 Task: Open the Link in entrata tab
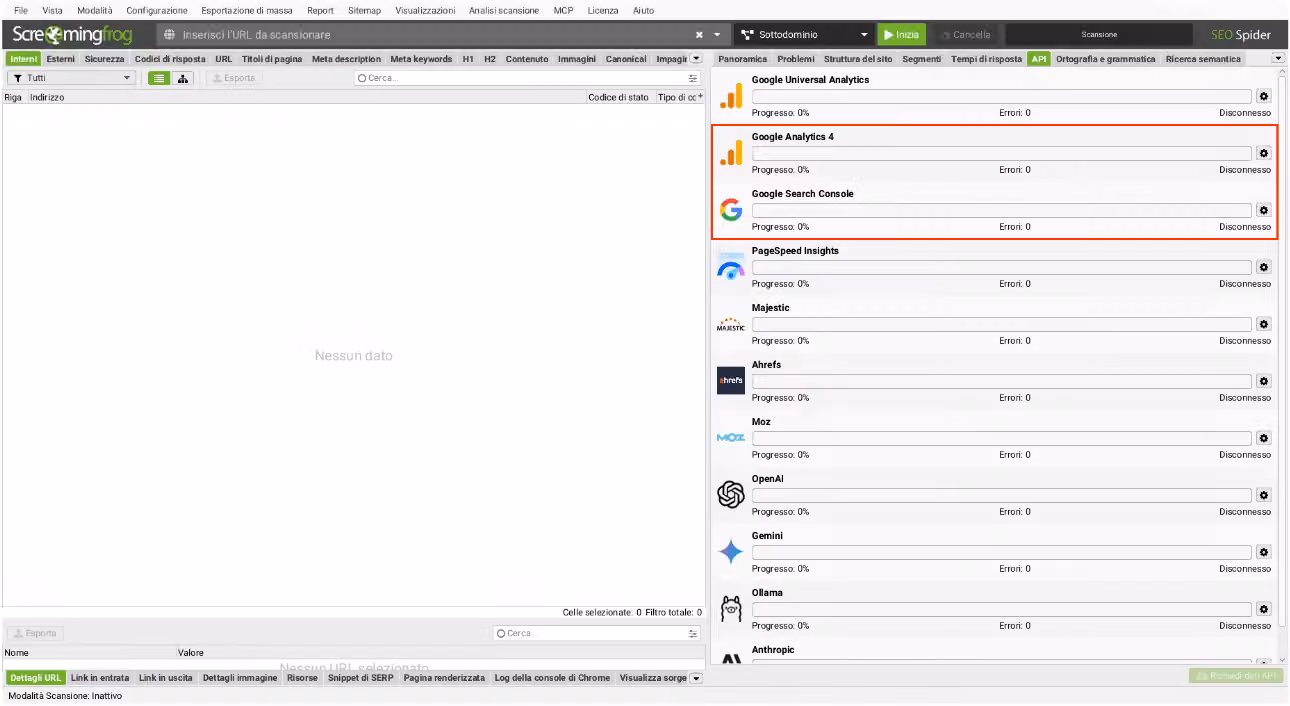[x=100, y=678]
